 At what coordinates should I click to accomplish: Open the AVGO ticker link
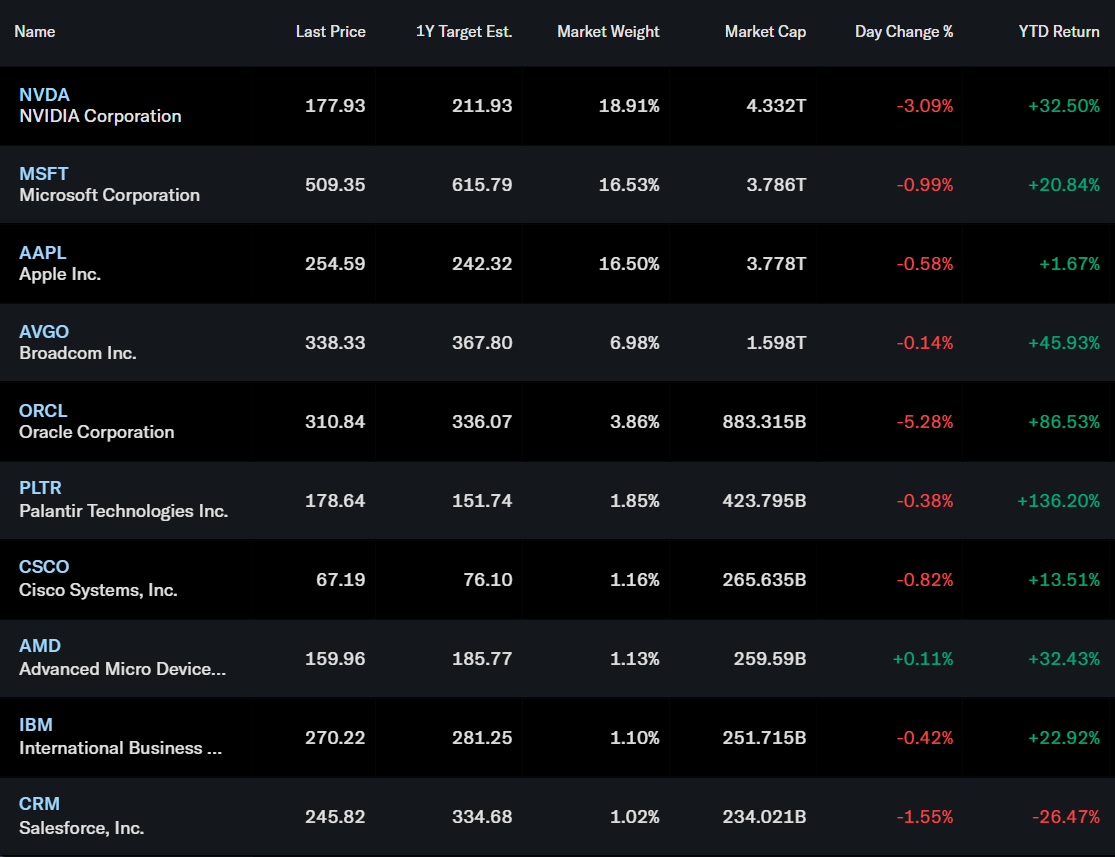click(44, 331)
